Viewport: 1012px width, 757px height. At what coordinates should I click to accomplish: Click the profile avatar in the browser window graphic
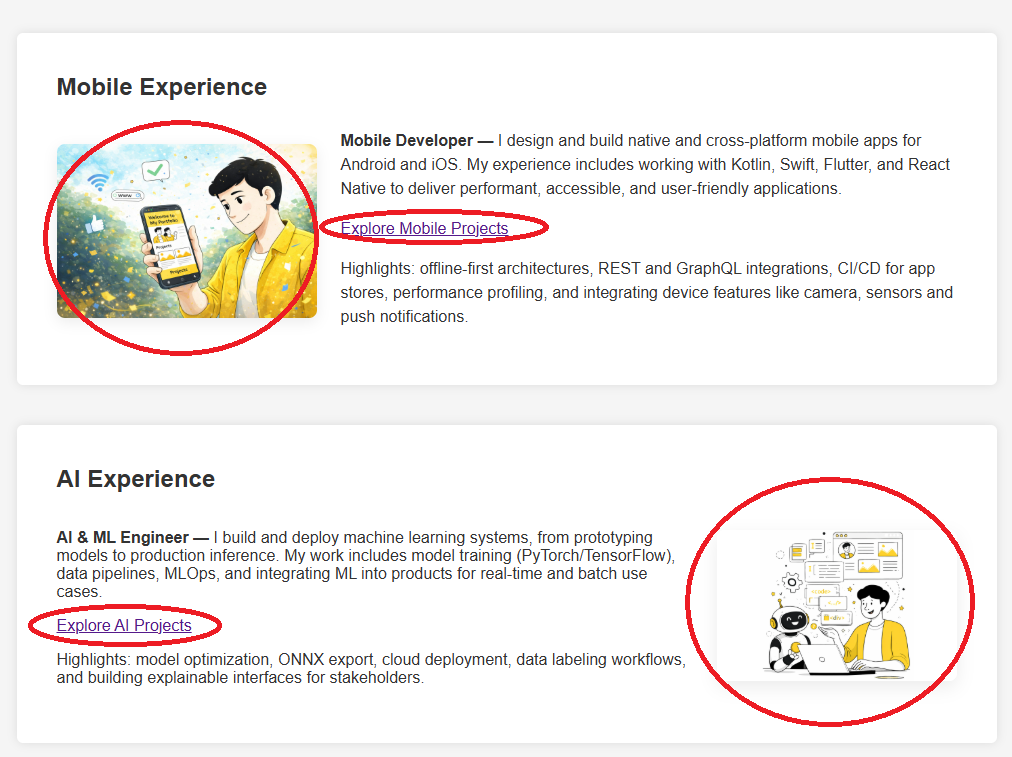tap(848, 549)
